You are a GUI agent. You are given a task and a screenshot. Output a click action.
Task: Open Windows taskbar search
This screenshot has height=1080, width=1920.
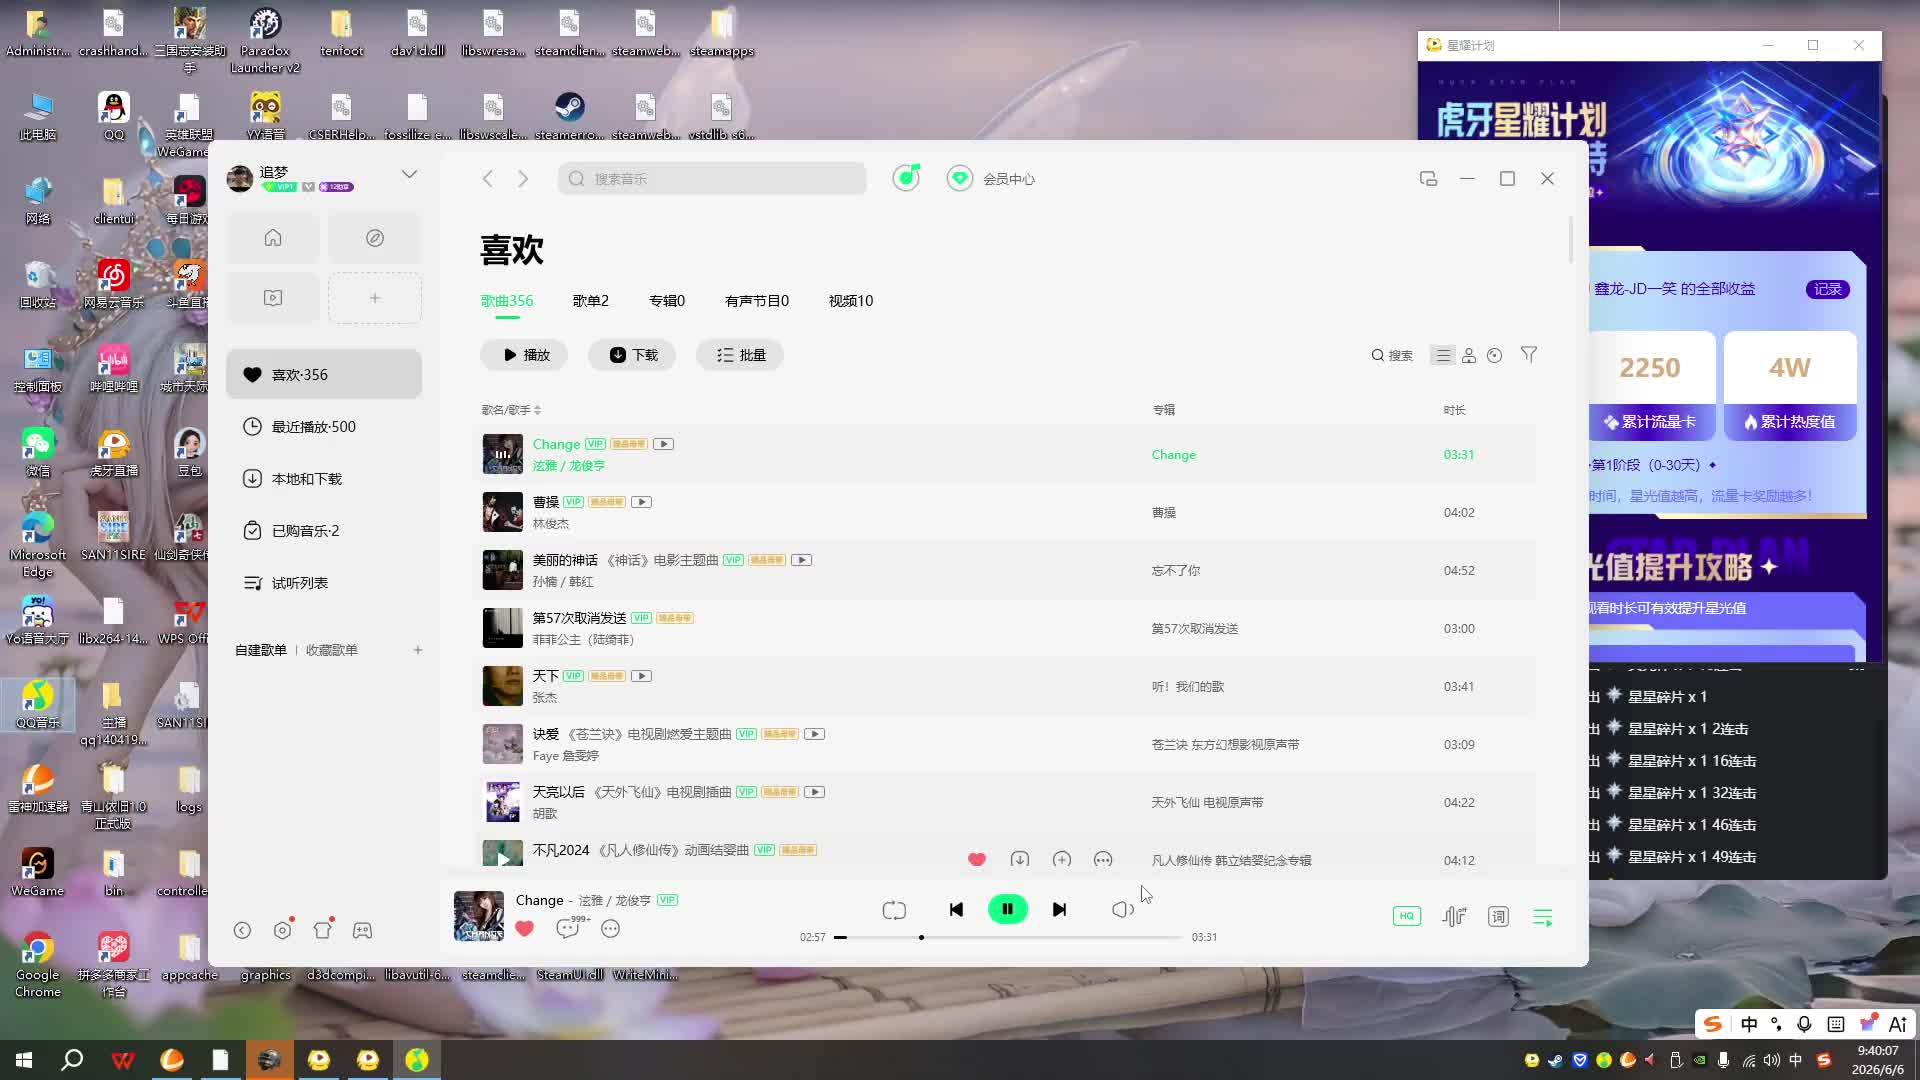tap(72, 1060)
